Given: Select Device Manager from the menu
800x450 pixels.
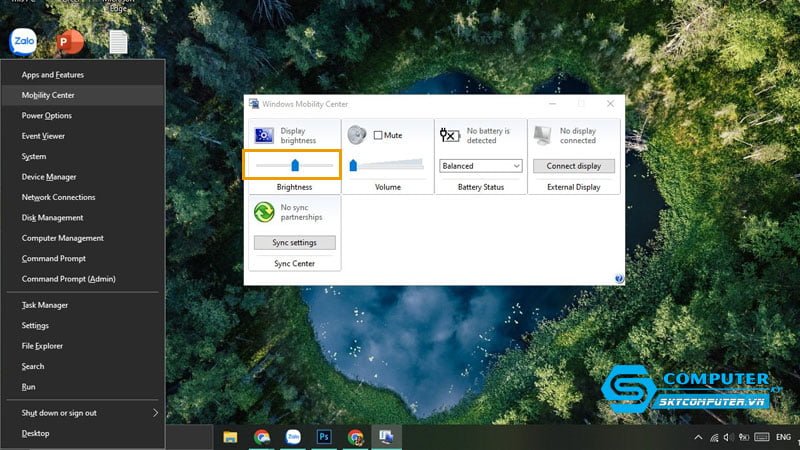Looking at the screenshot, I should pyautogui.click(x=49, y=177).
